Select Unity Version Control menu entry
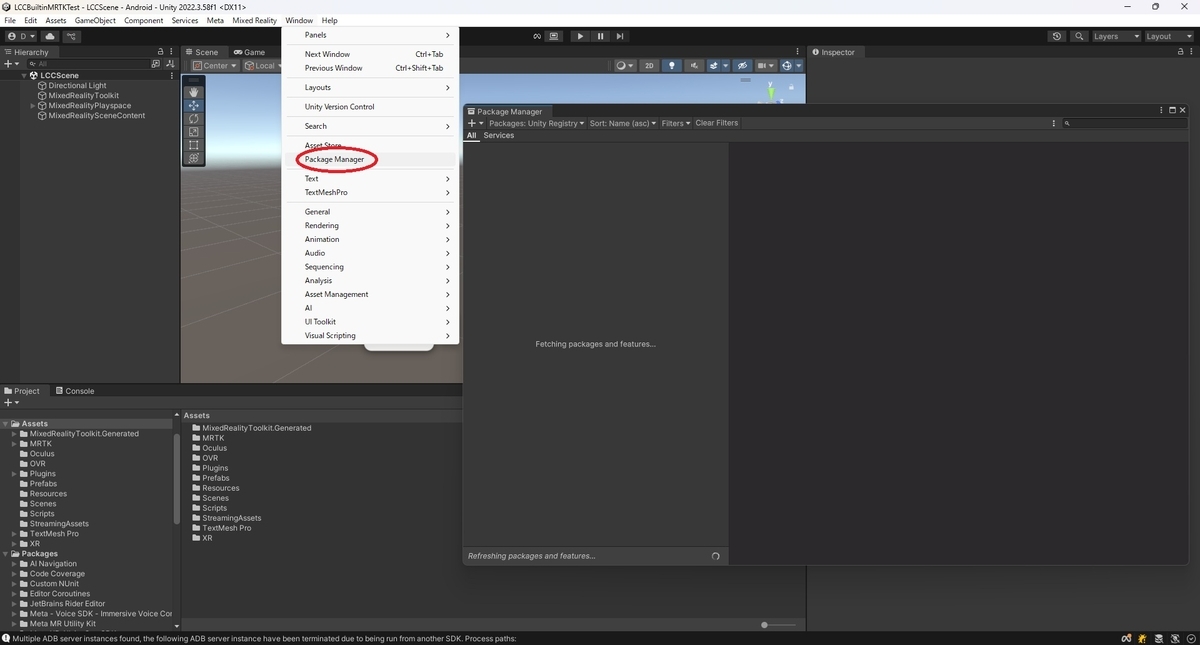This screenshot has width=1200, height=645. (x=370, y=107)
